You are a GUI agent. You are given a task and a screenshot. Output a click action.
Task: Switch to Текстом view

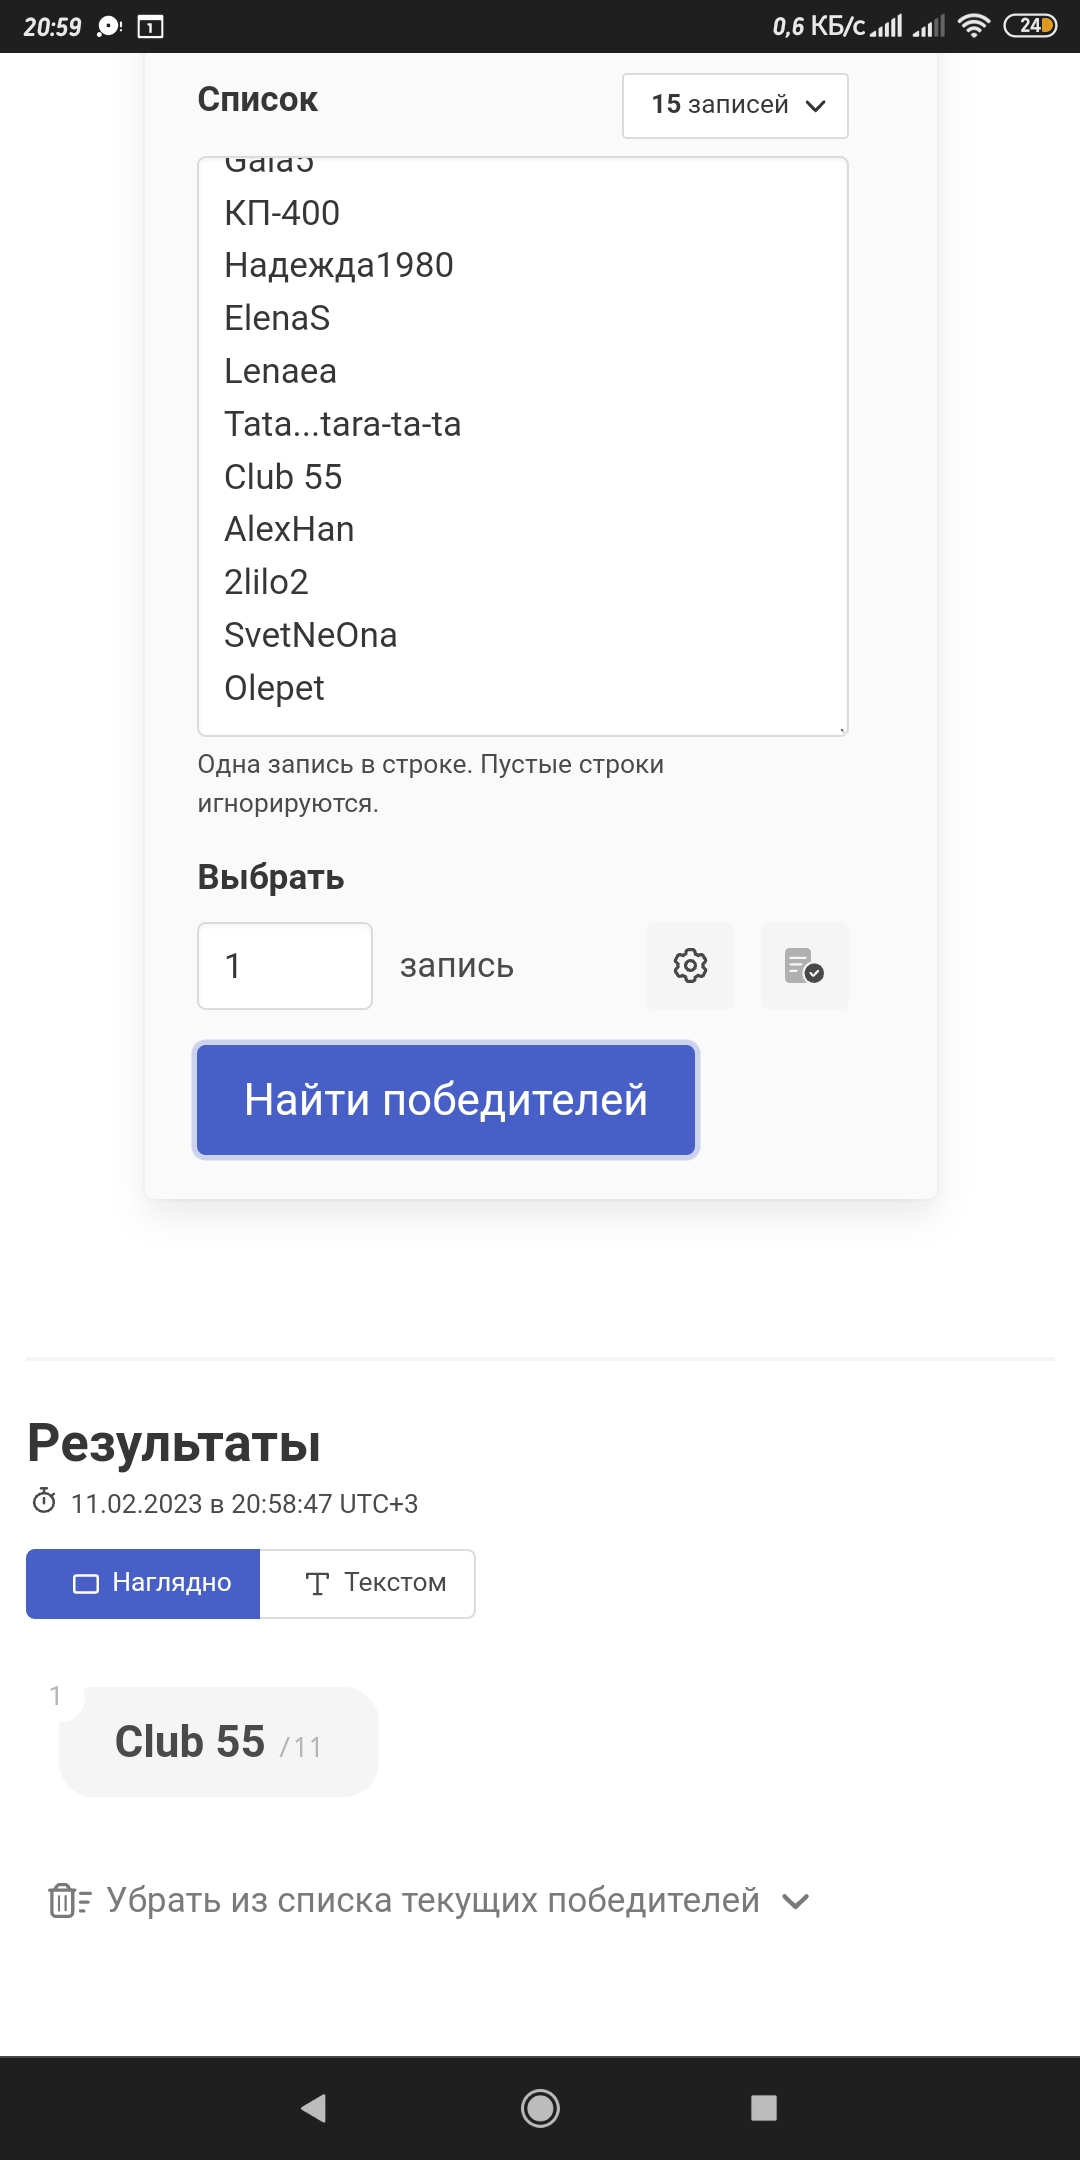point(368,1583)
